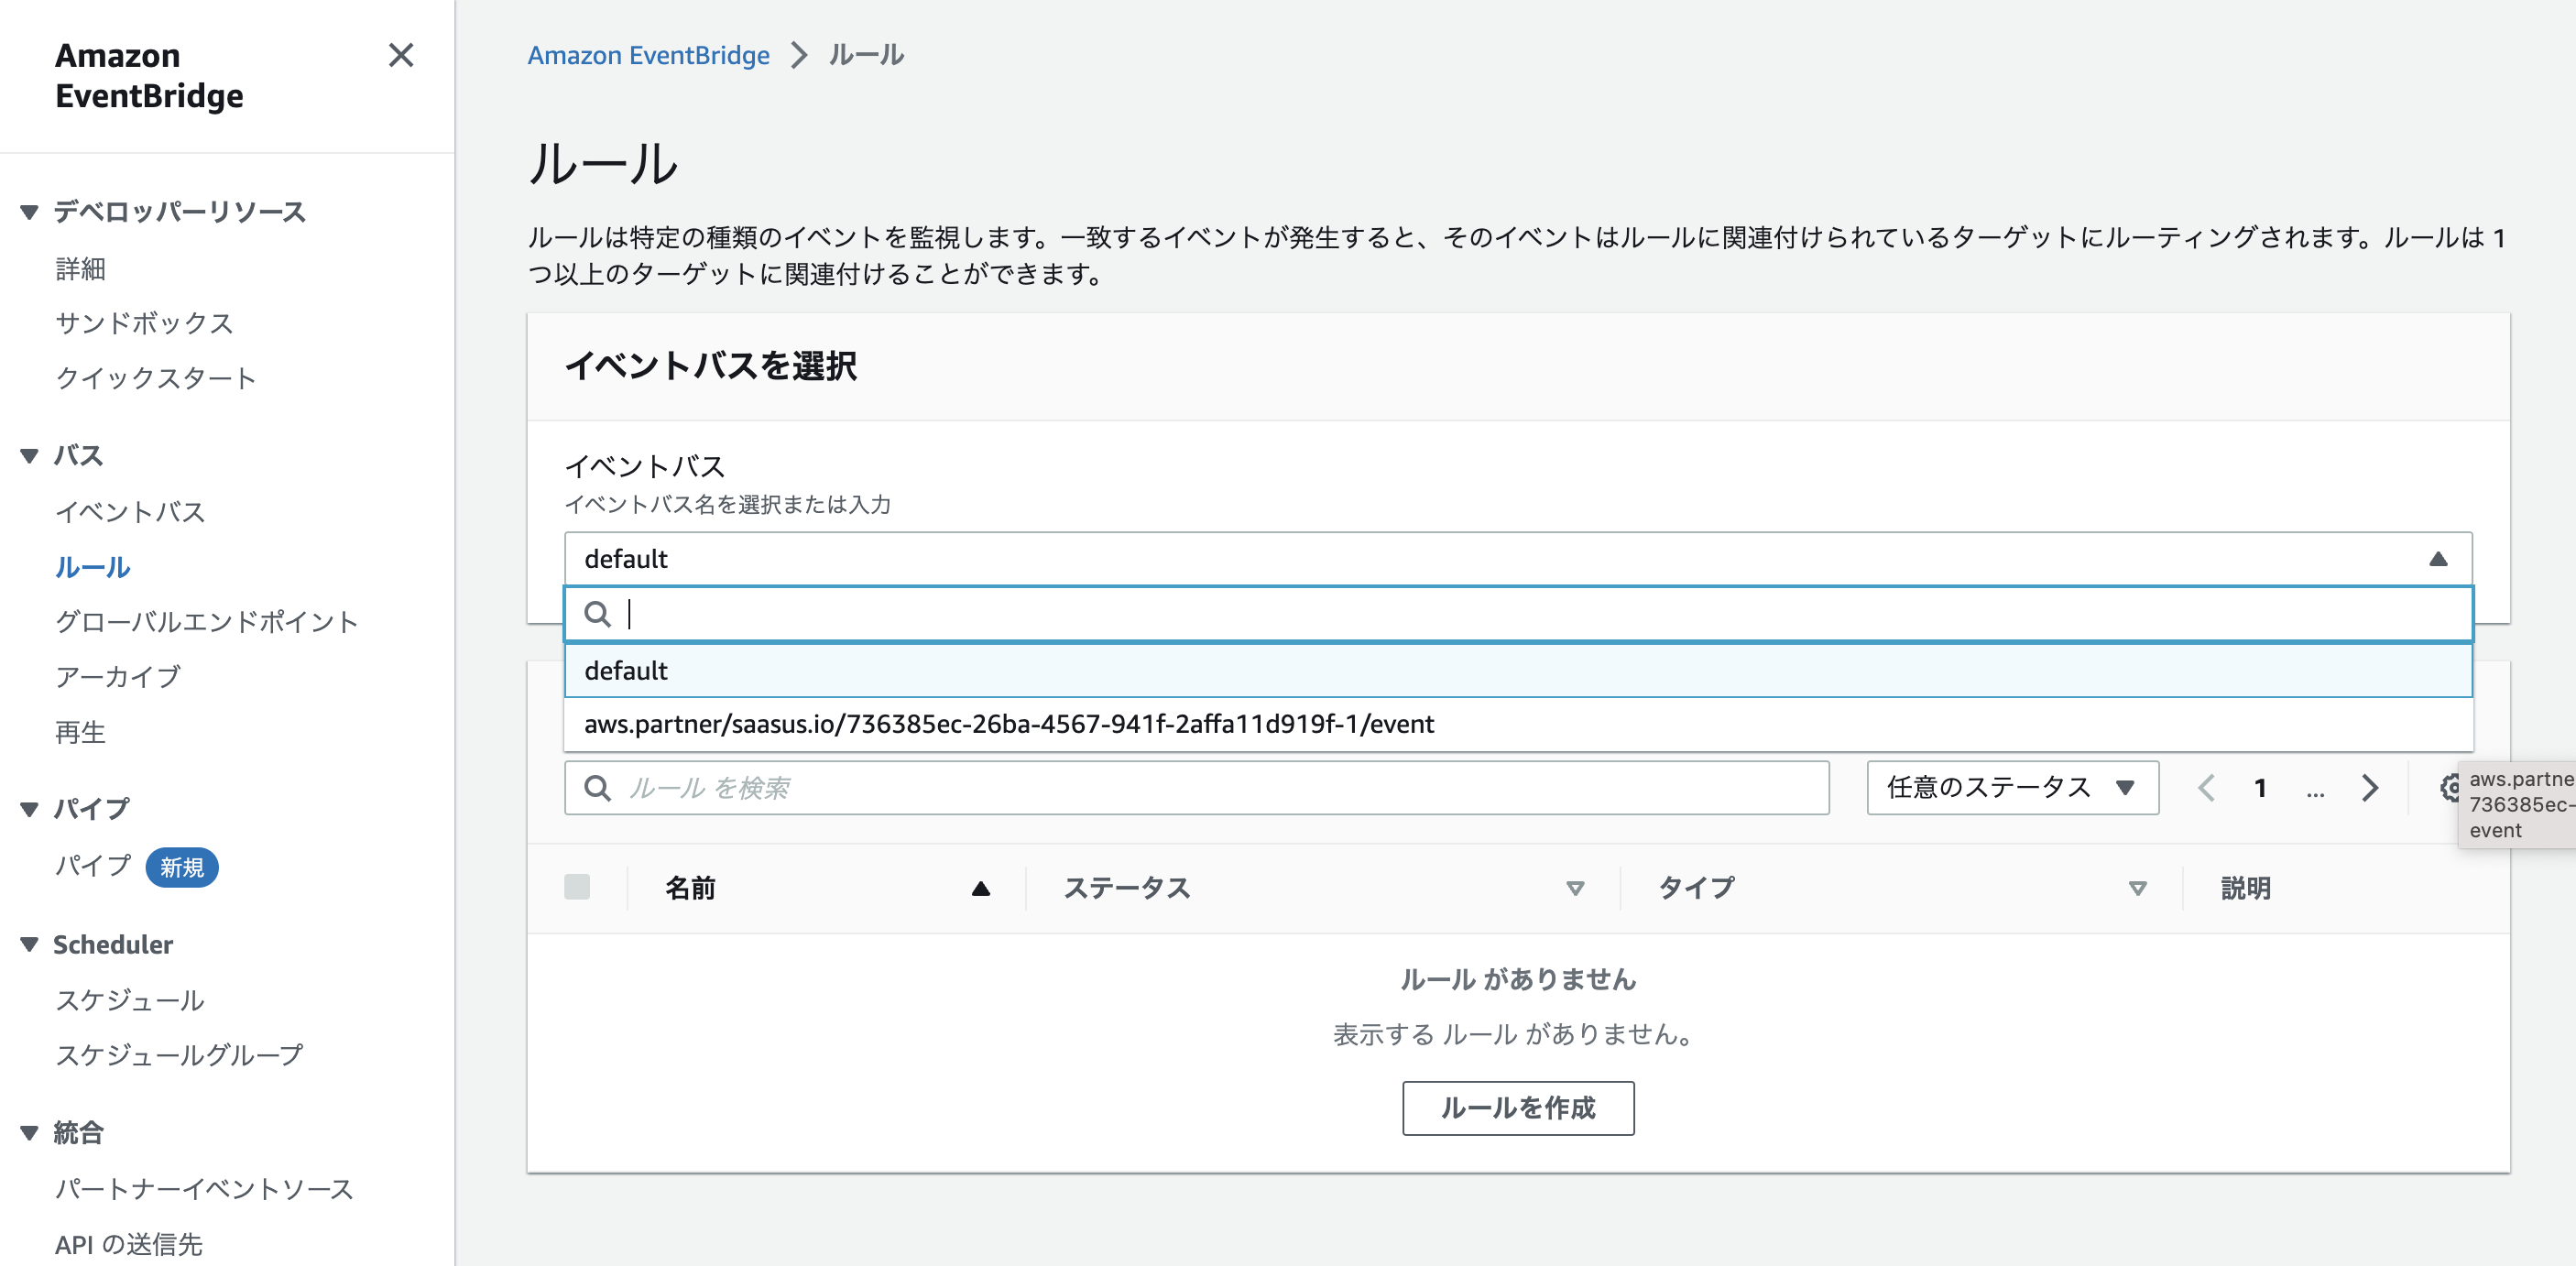This screenshot has height=1266, width=2576.
Task: Click the 説明 column header
Action: 2246,888
